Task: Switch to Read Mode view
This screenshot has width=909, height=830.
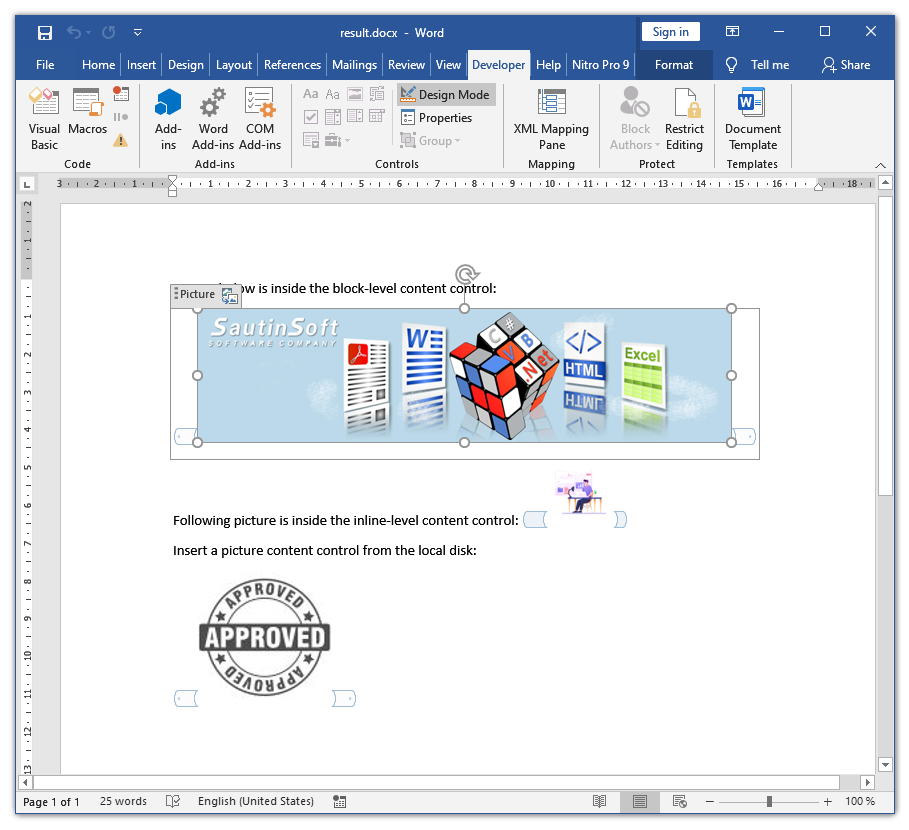Action: [600, 801]
